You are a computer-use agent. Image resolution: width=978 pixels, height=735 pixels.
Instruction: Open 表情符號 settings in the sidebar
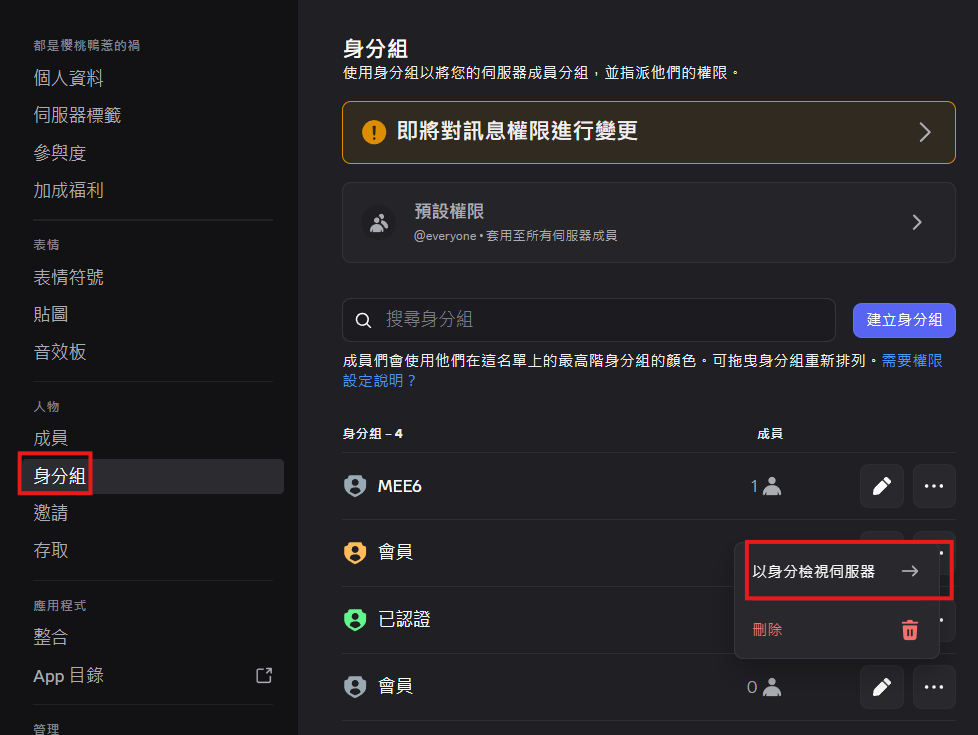(x=69, y=278)
